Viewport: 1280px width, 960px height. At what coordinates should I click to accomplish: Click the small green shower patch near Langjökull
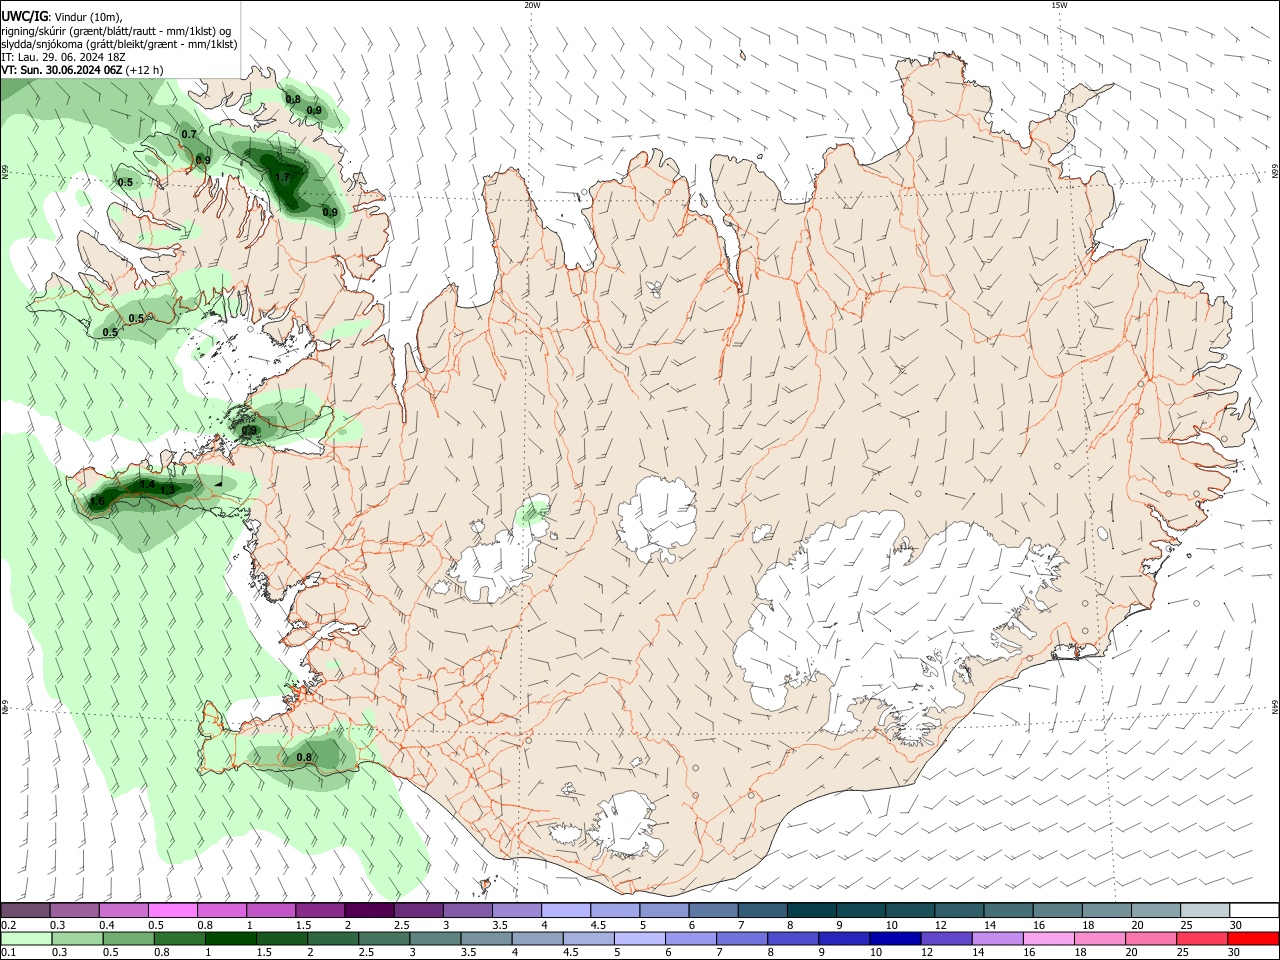pyautogui.click(x=533, y=512)
